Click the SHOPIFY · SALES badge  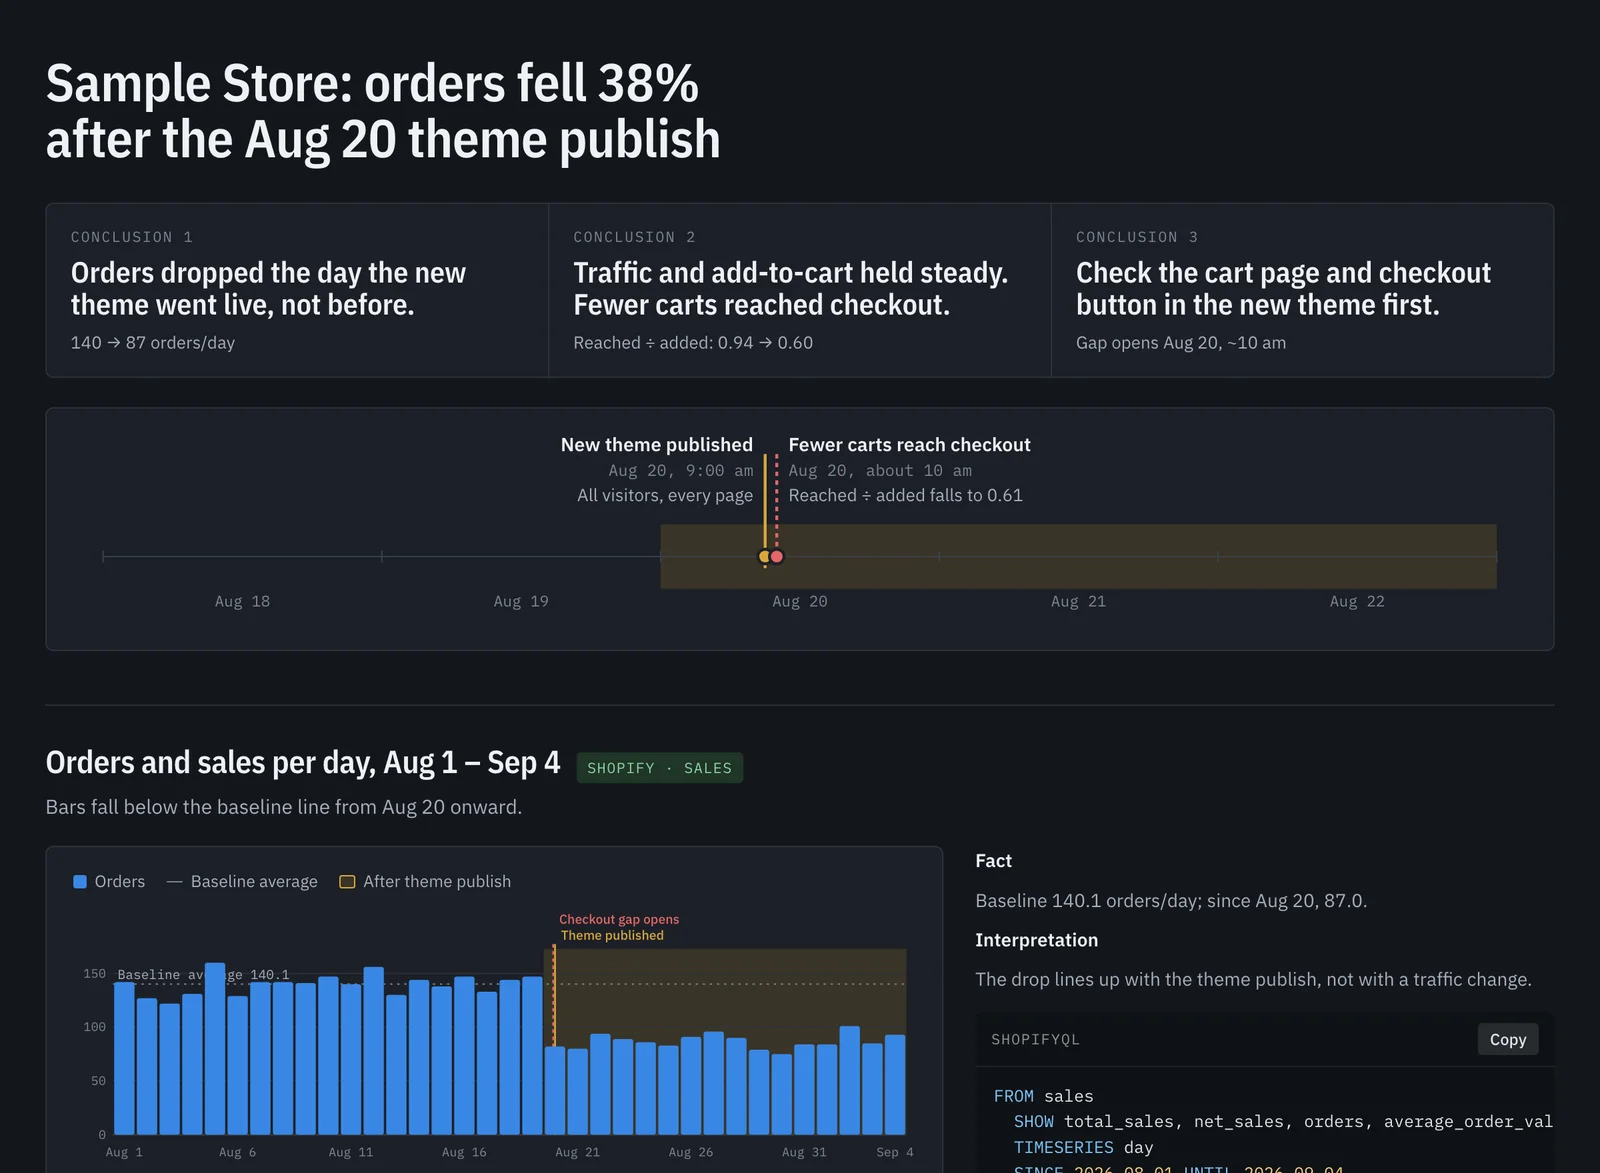coord(659,768)
